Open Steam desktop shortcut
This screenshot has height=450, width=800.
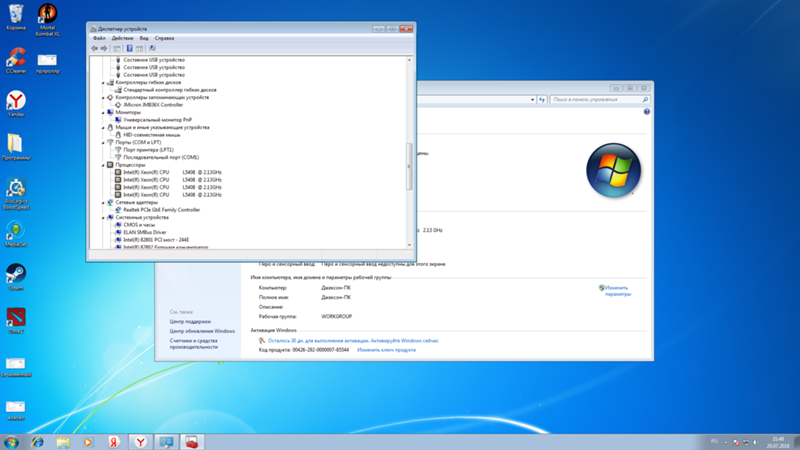[x=16, y=278]
